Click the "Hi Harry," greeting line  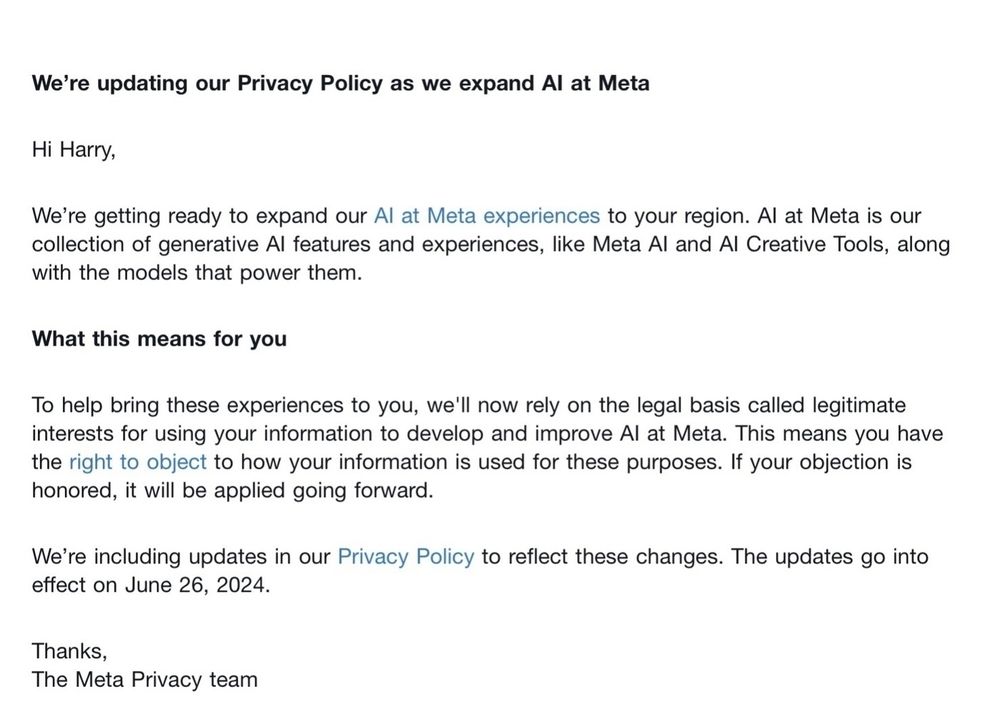click(x=74, y=150)
